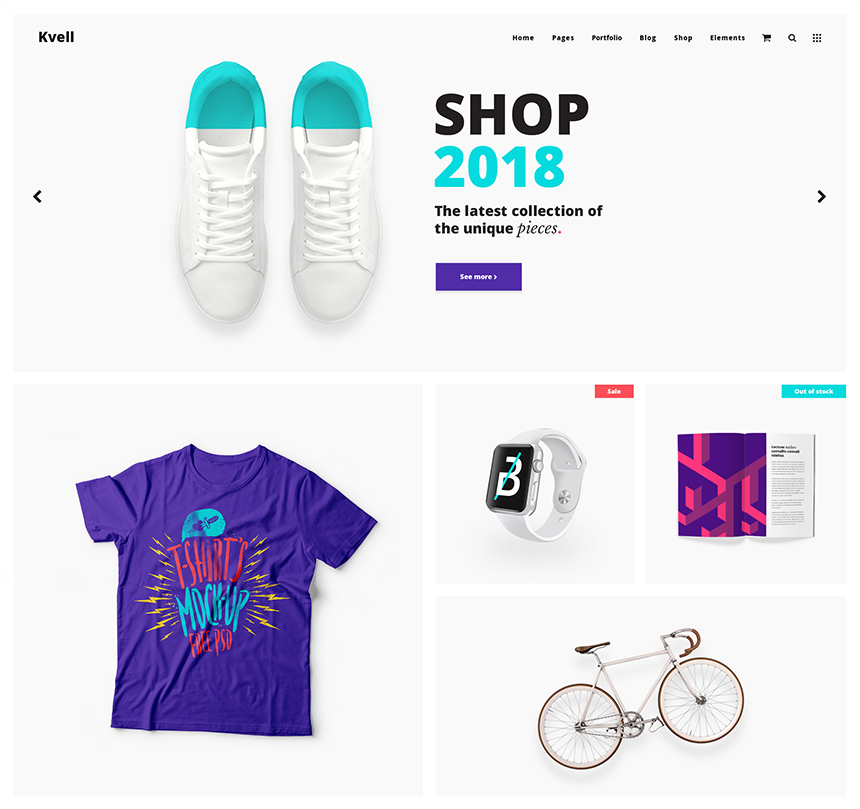Open the smartwatch product tile
The image size is (860, 809).
tap(535, 484)
